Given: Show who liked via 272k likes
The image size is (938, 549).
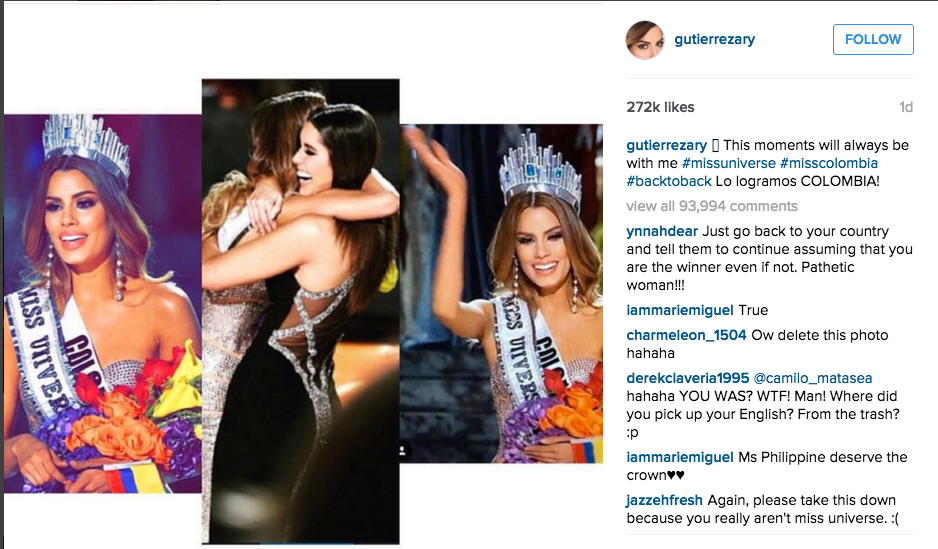Looking at the screenshot, I should click(x=660, y=107).
